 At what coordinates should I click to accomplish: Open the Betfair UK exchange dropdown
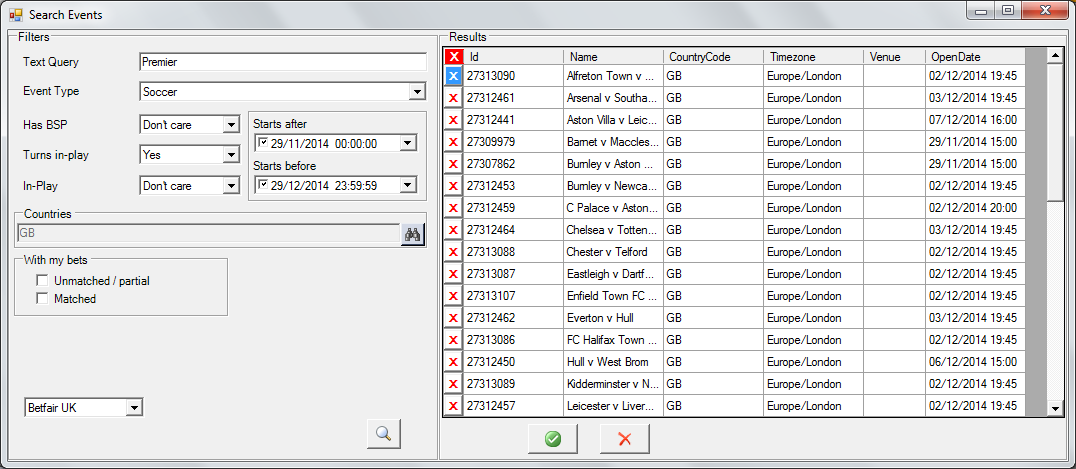pyautogui.click(x=134, y=408)
